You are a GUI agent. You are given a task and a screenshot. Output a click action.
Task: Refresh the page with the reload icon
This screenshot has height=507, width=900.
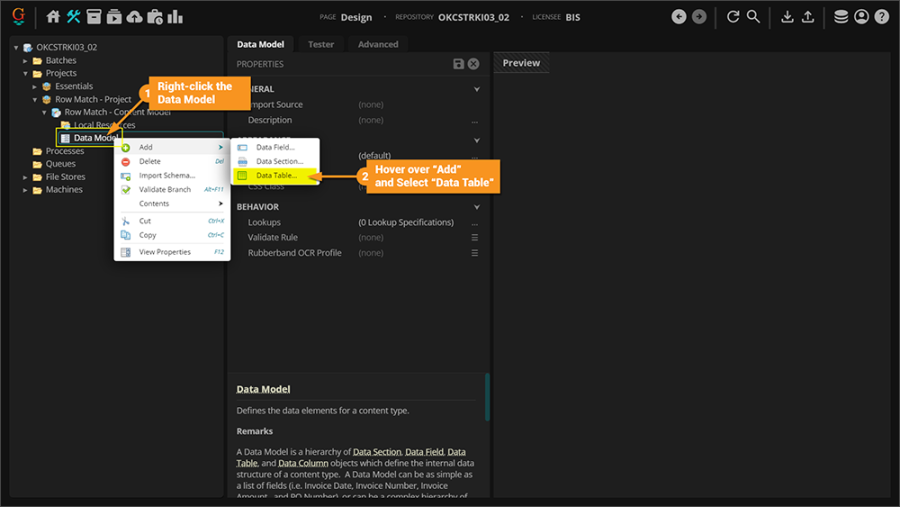coord(733,17)
